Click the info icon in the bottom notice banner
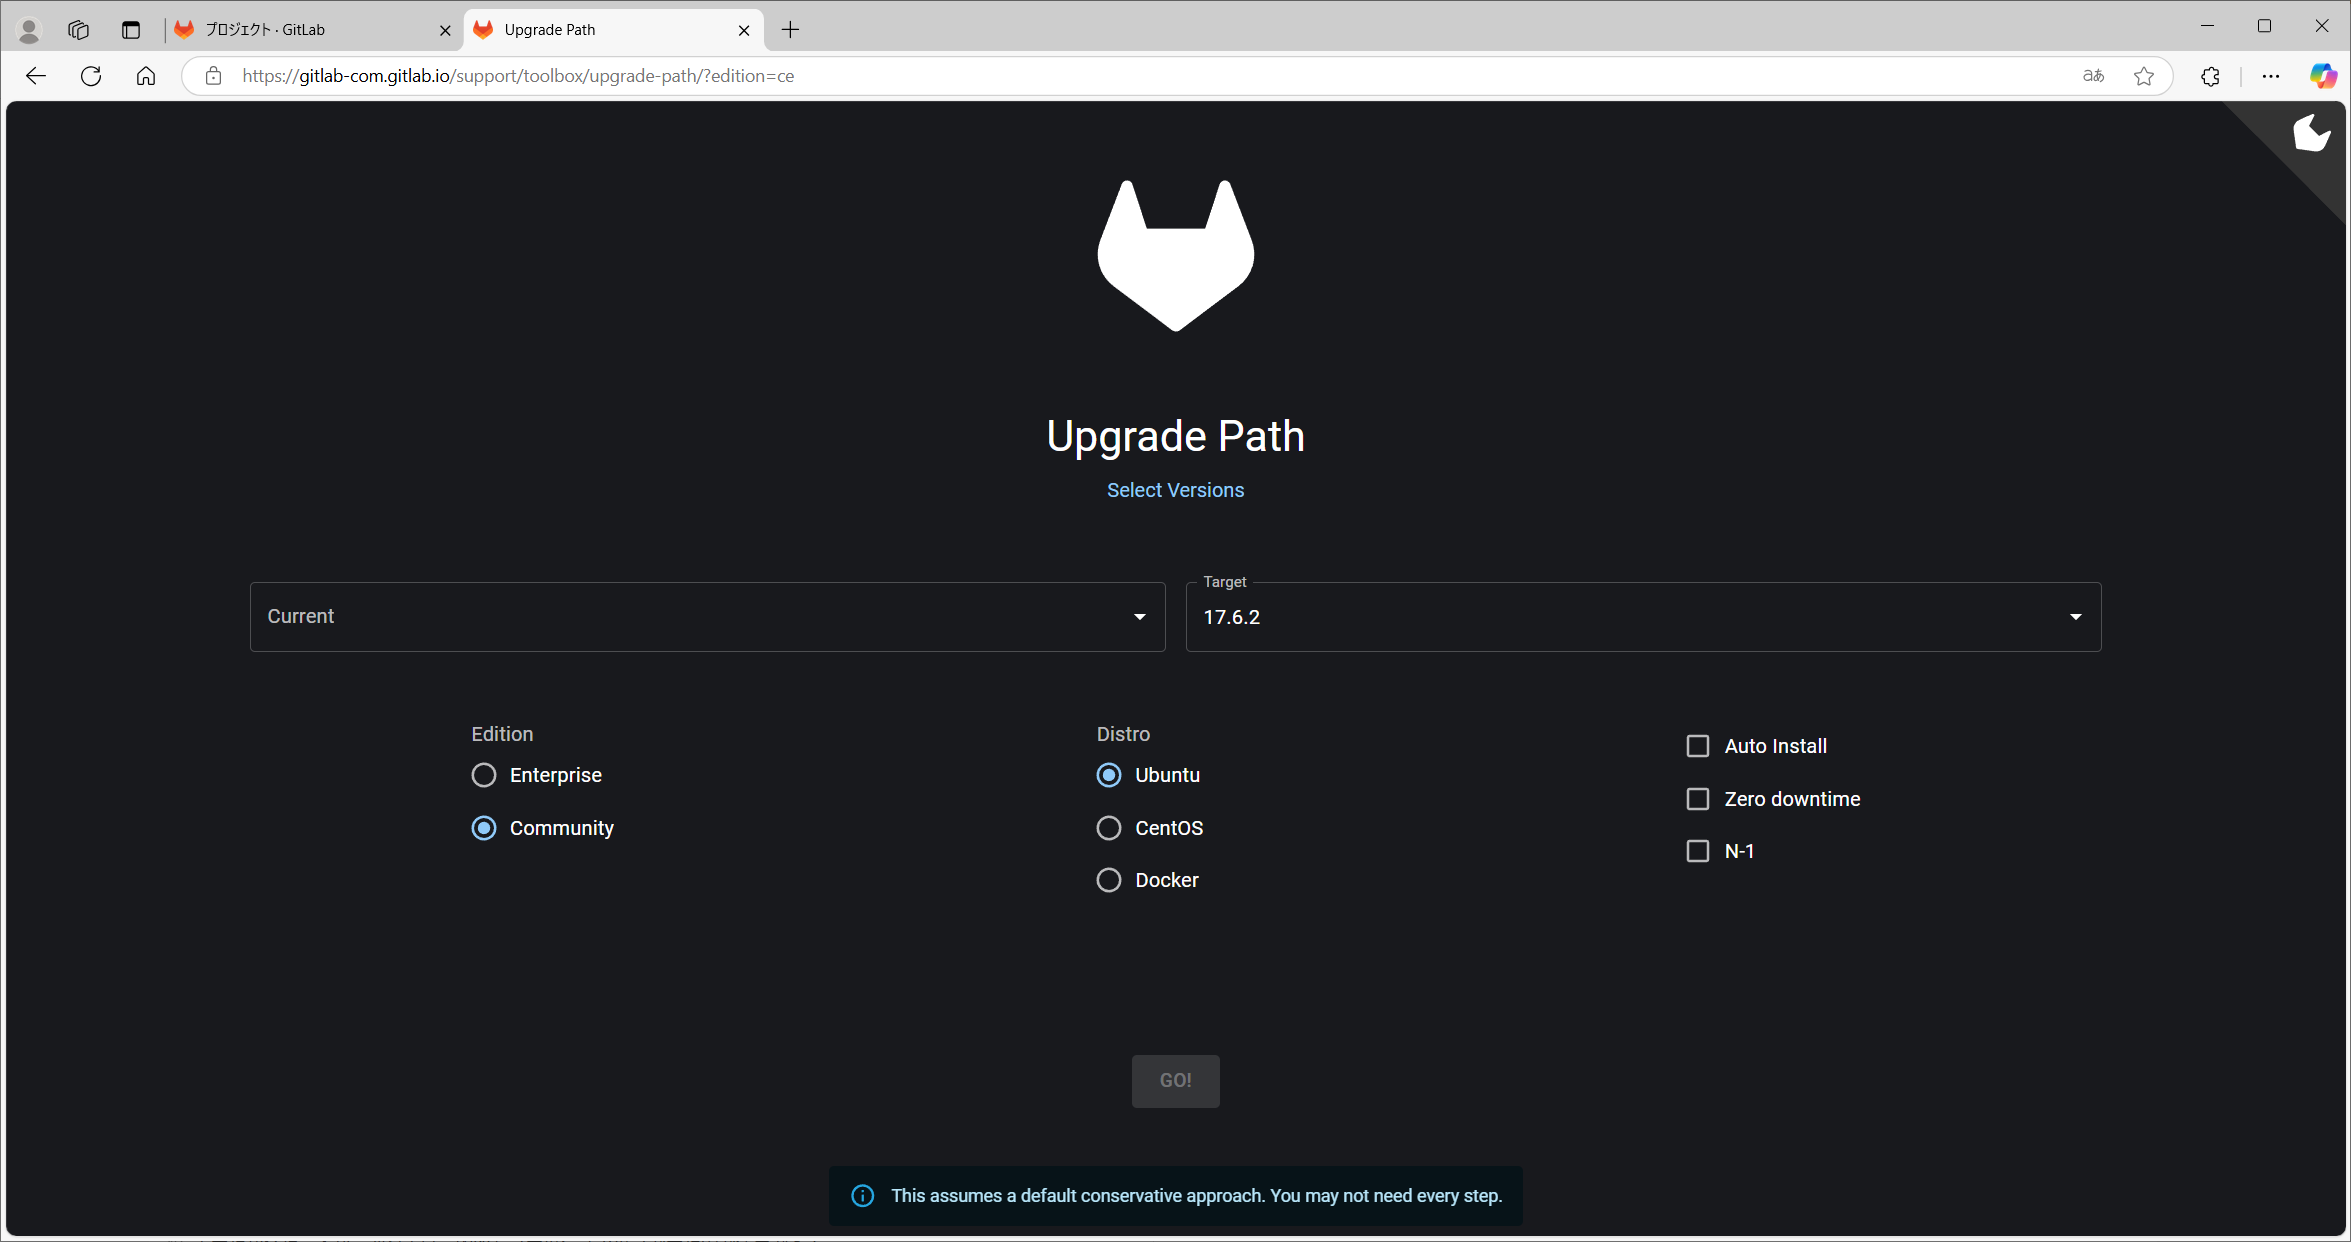This screenshot has width=2351, height=1242. [862, 1195]
